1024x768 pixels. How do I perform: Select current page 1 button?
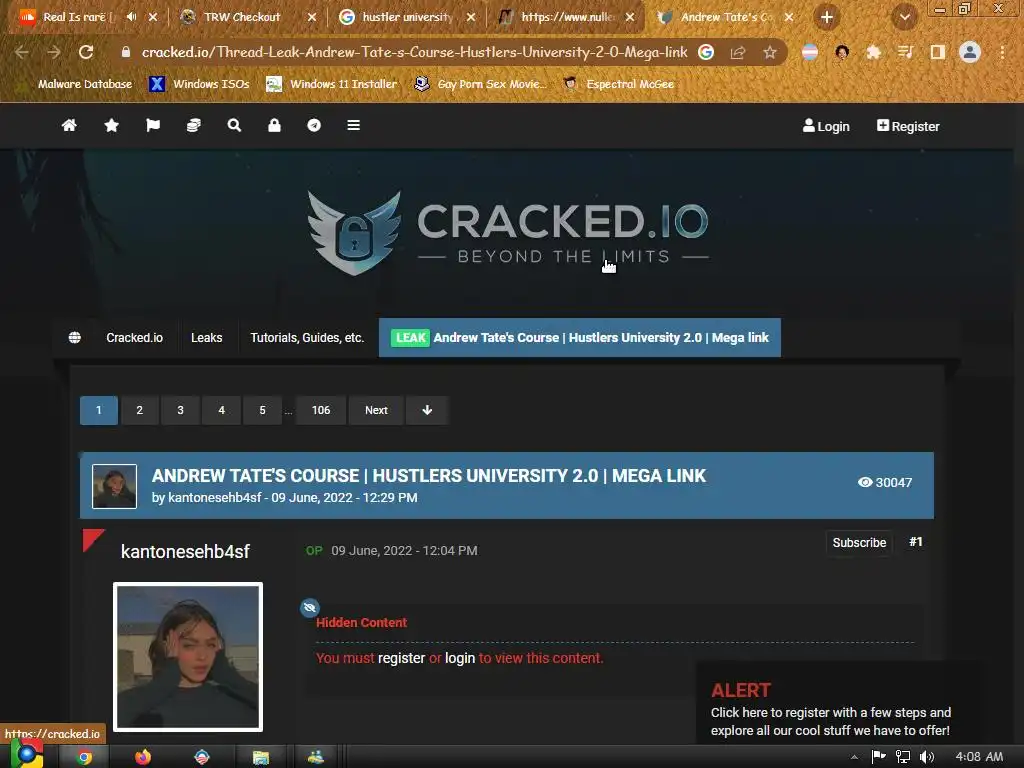[99, 410]
